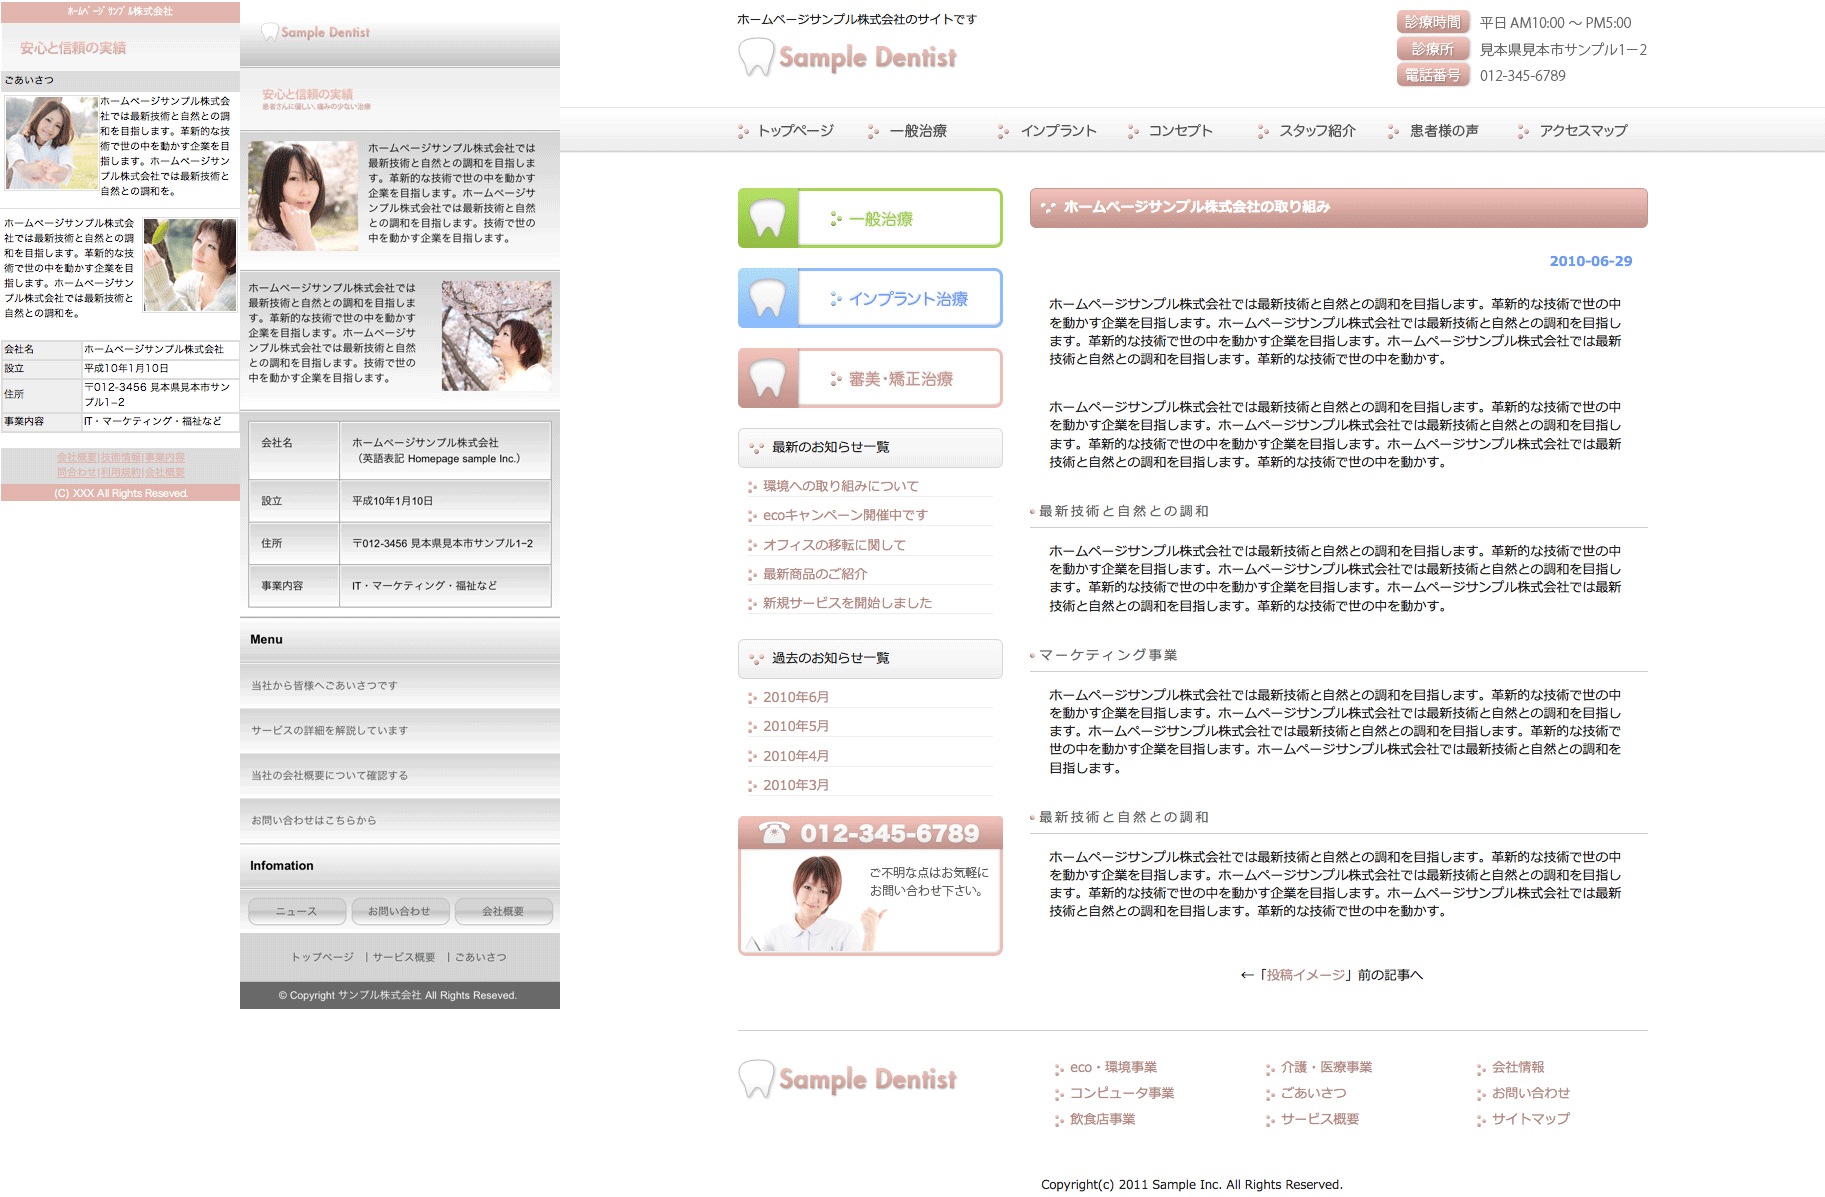The width and height of the screenshot is (1825, 1197).
Task: Click the Sample Dentist logo in mobile preview
Action: [x=316, y=32]
